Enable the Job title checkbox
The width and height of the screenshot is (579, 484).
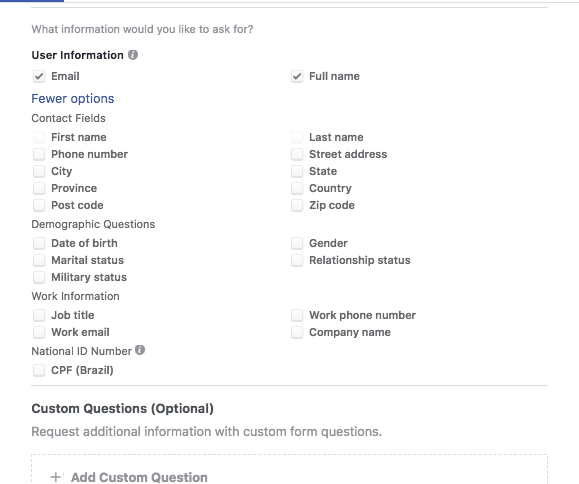pos(39,315)
